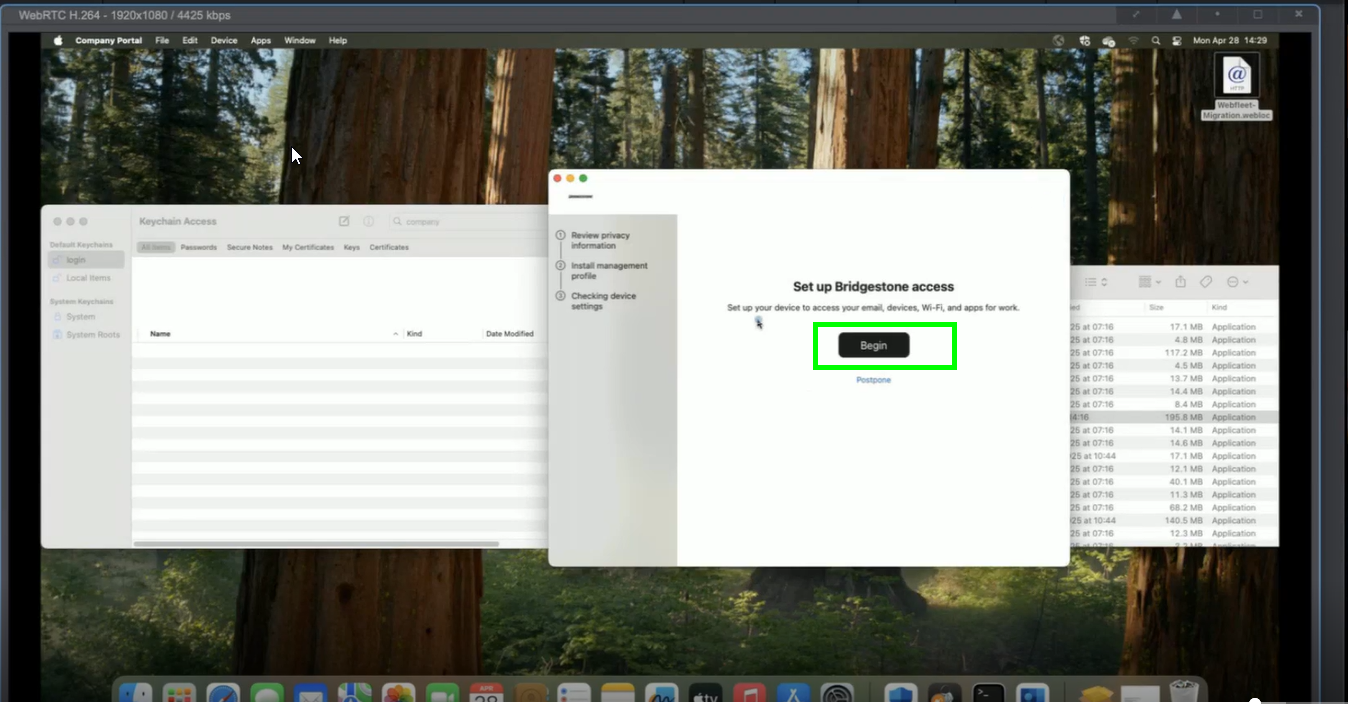Switch to All Items tab in Keychain Access
The image size is (1348, 704).
point(156,247)
